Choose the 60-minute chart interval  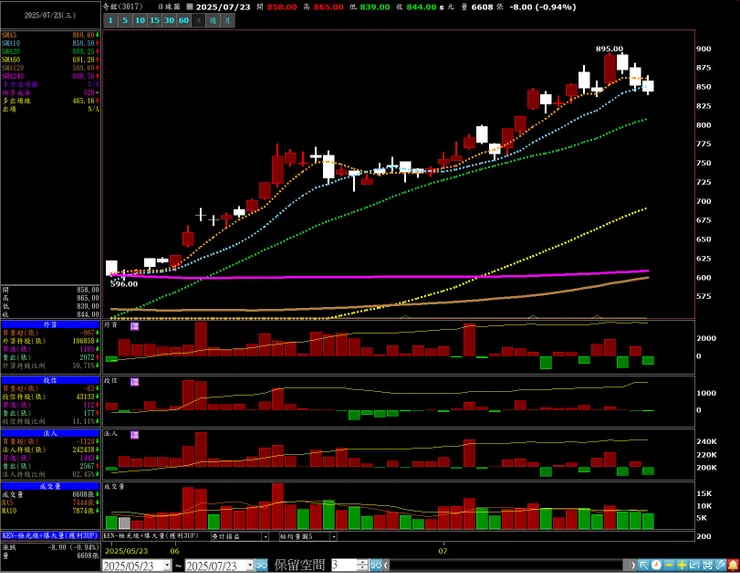click(x=184, y=21)
